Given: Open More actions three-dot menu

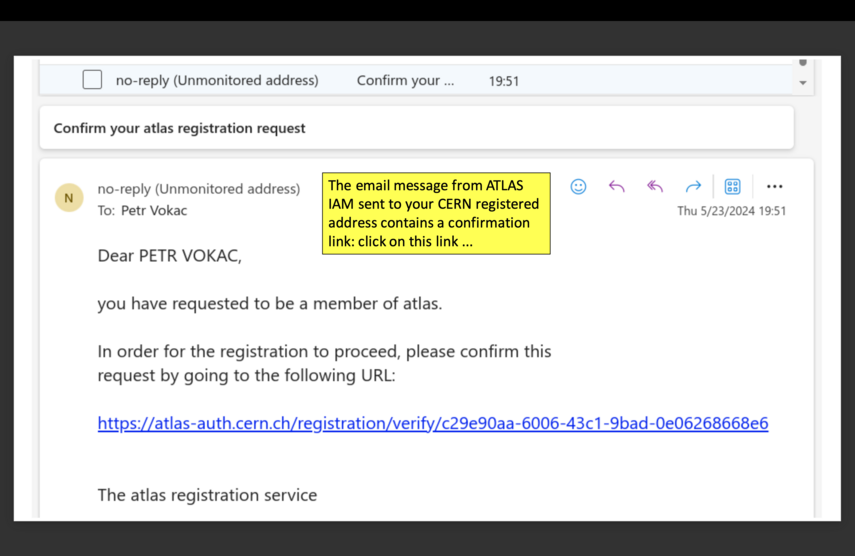Looking at the screenshot, I should [x=774, y=187].
